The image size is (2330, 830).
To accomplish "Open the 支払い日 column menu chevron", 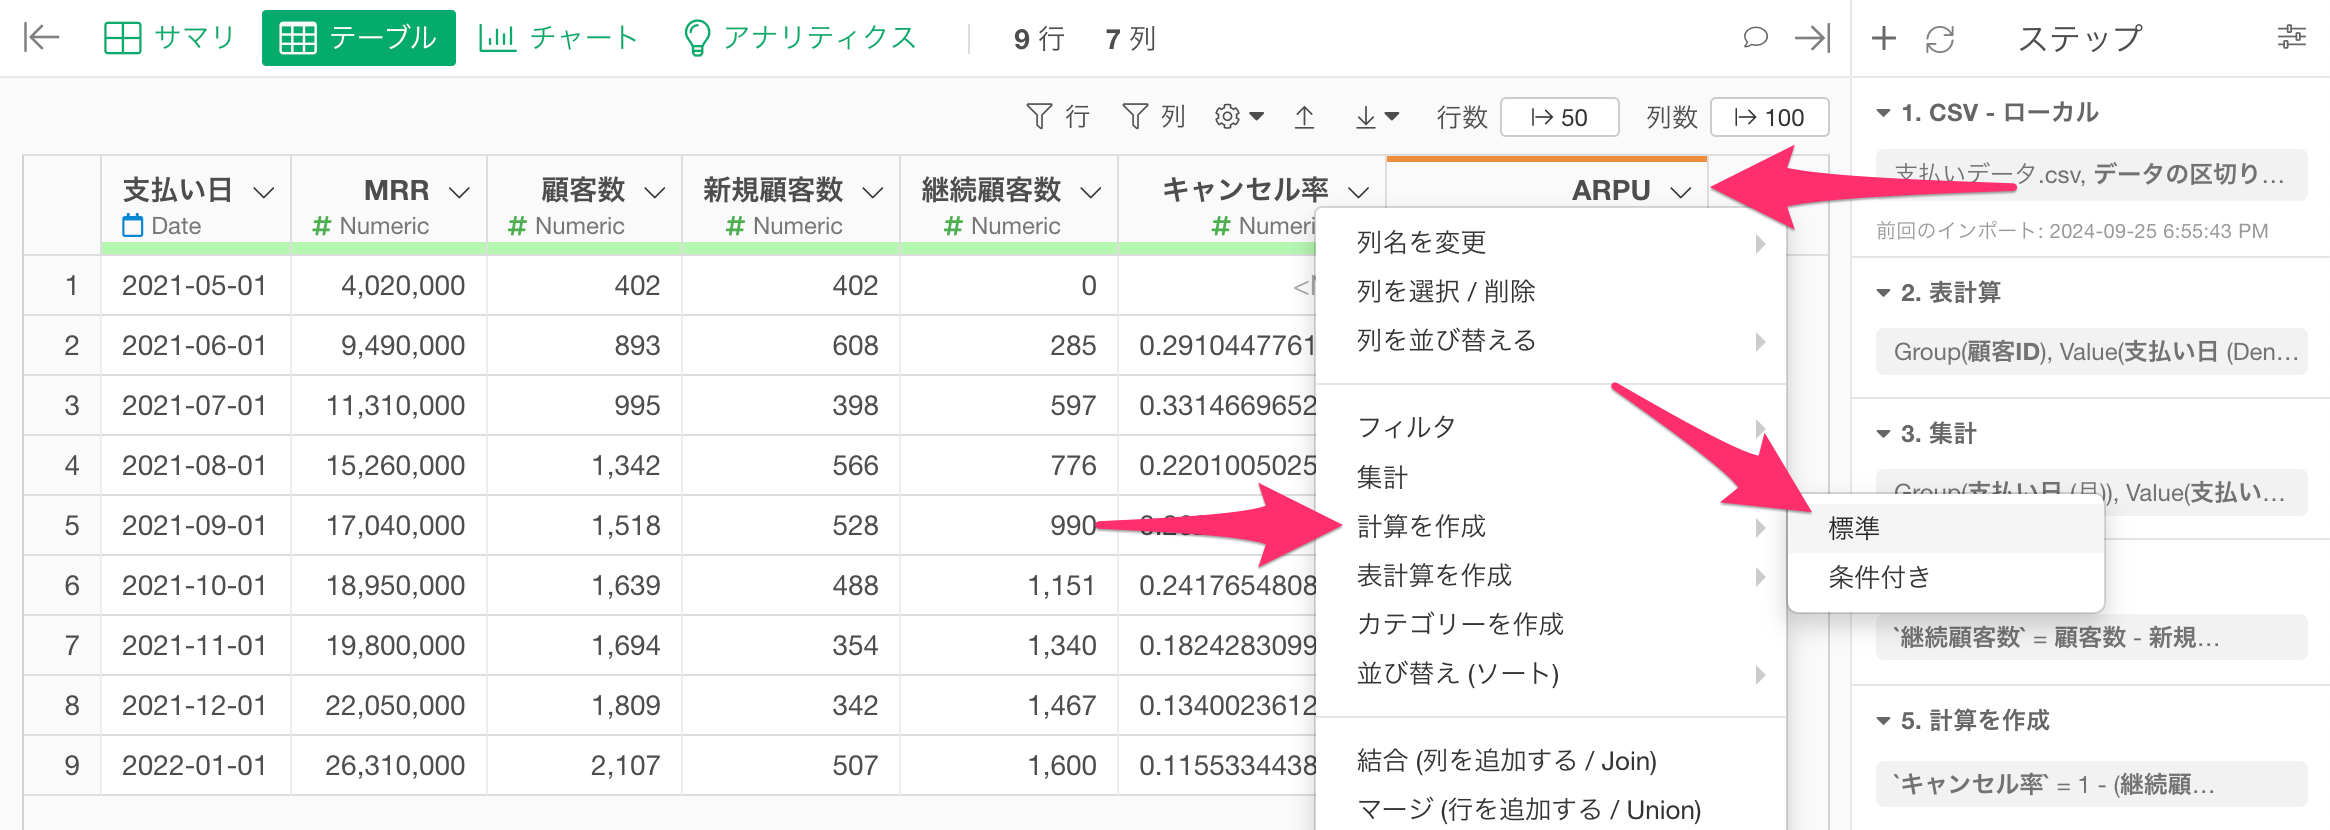I will pos(264,191).
